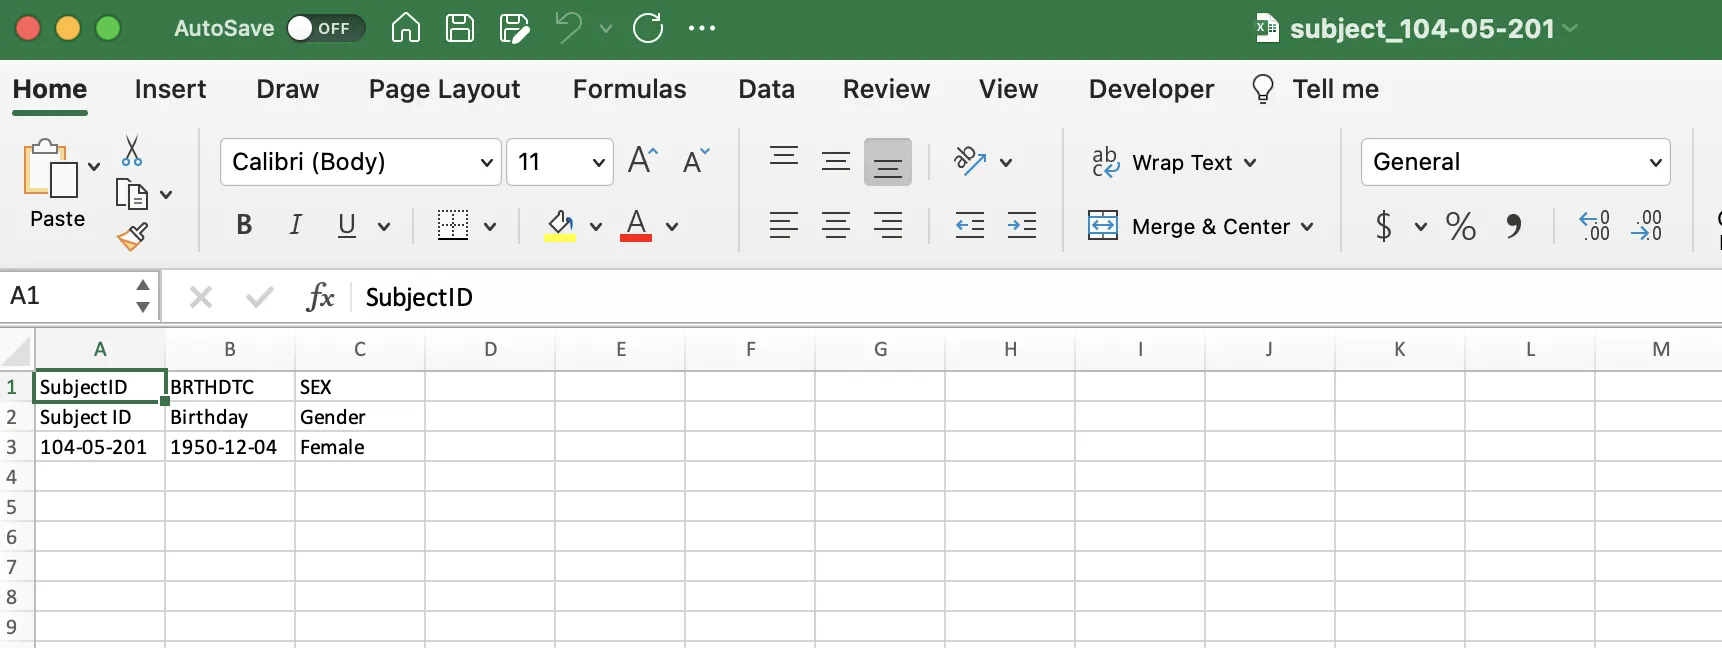Open the Developer tab
The height and width of the screenshot is (648, 1722).
pos(1151,89)
